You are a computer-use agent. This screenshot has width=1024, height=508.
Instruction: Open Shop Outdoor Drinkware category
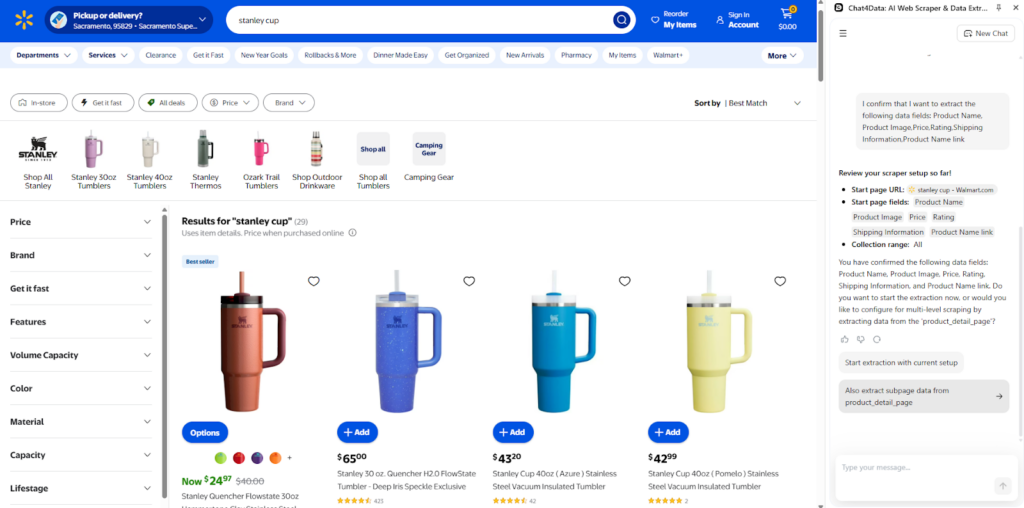317,162
